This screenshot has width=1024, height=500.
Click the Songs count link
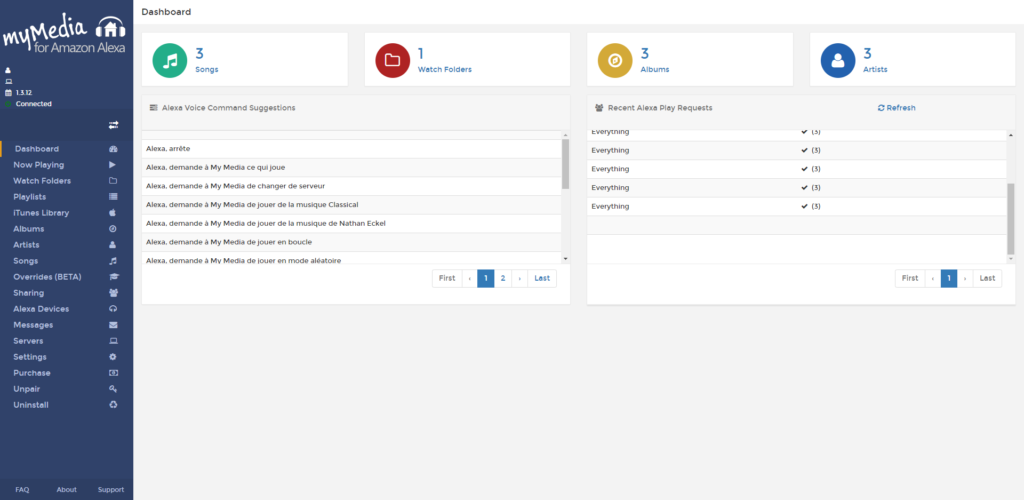(200, 54)
